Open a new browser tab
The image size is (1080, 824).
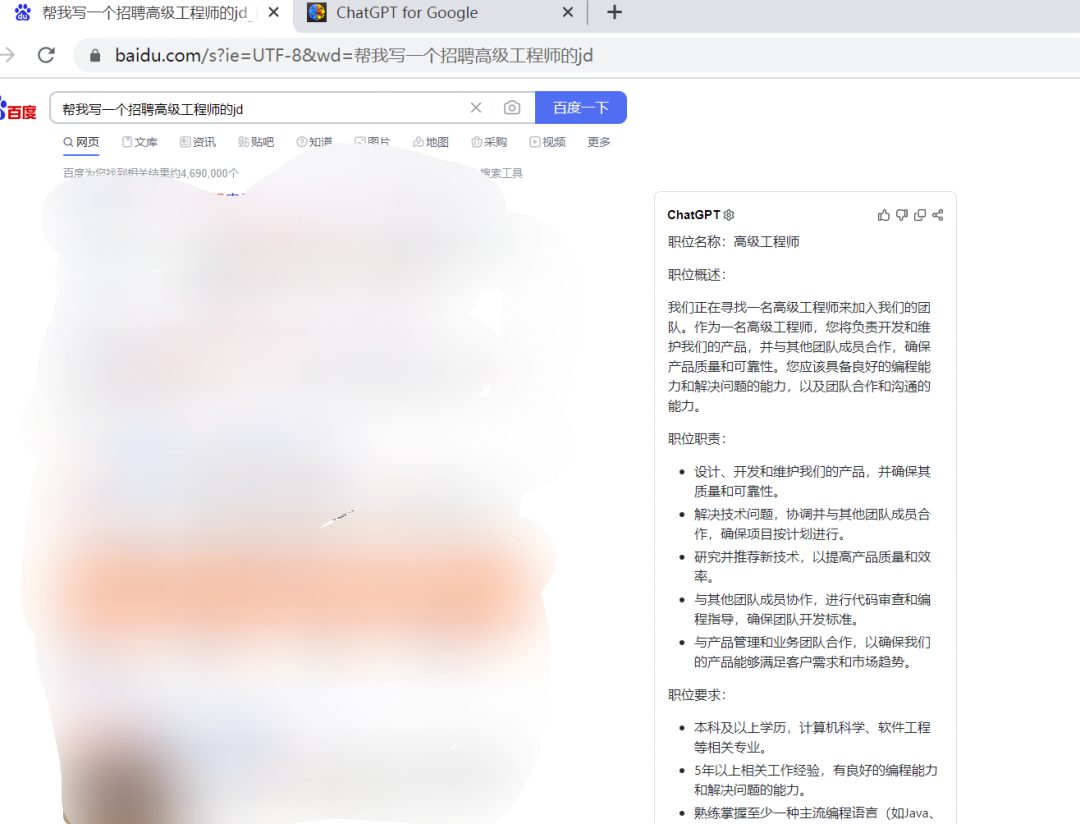614,13
